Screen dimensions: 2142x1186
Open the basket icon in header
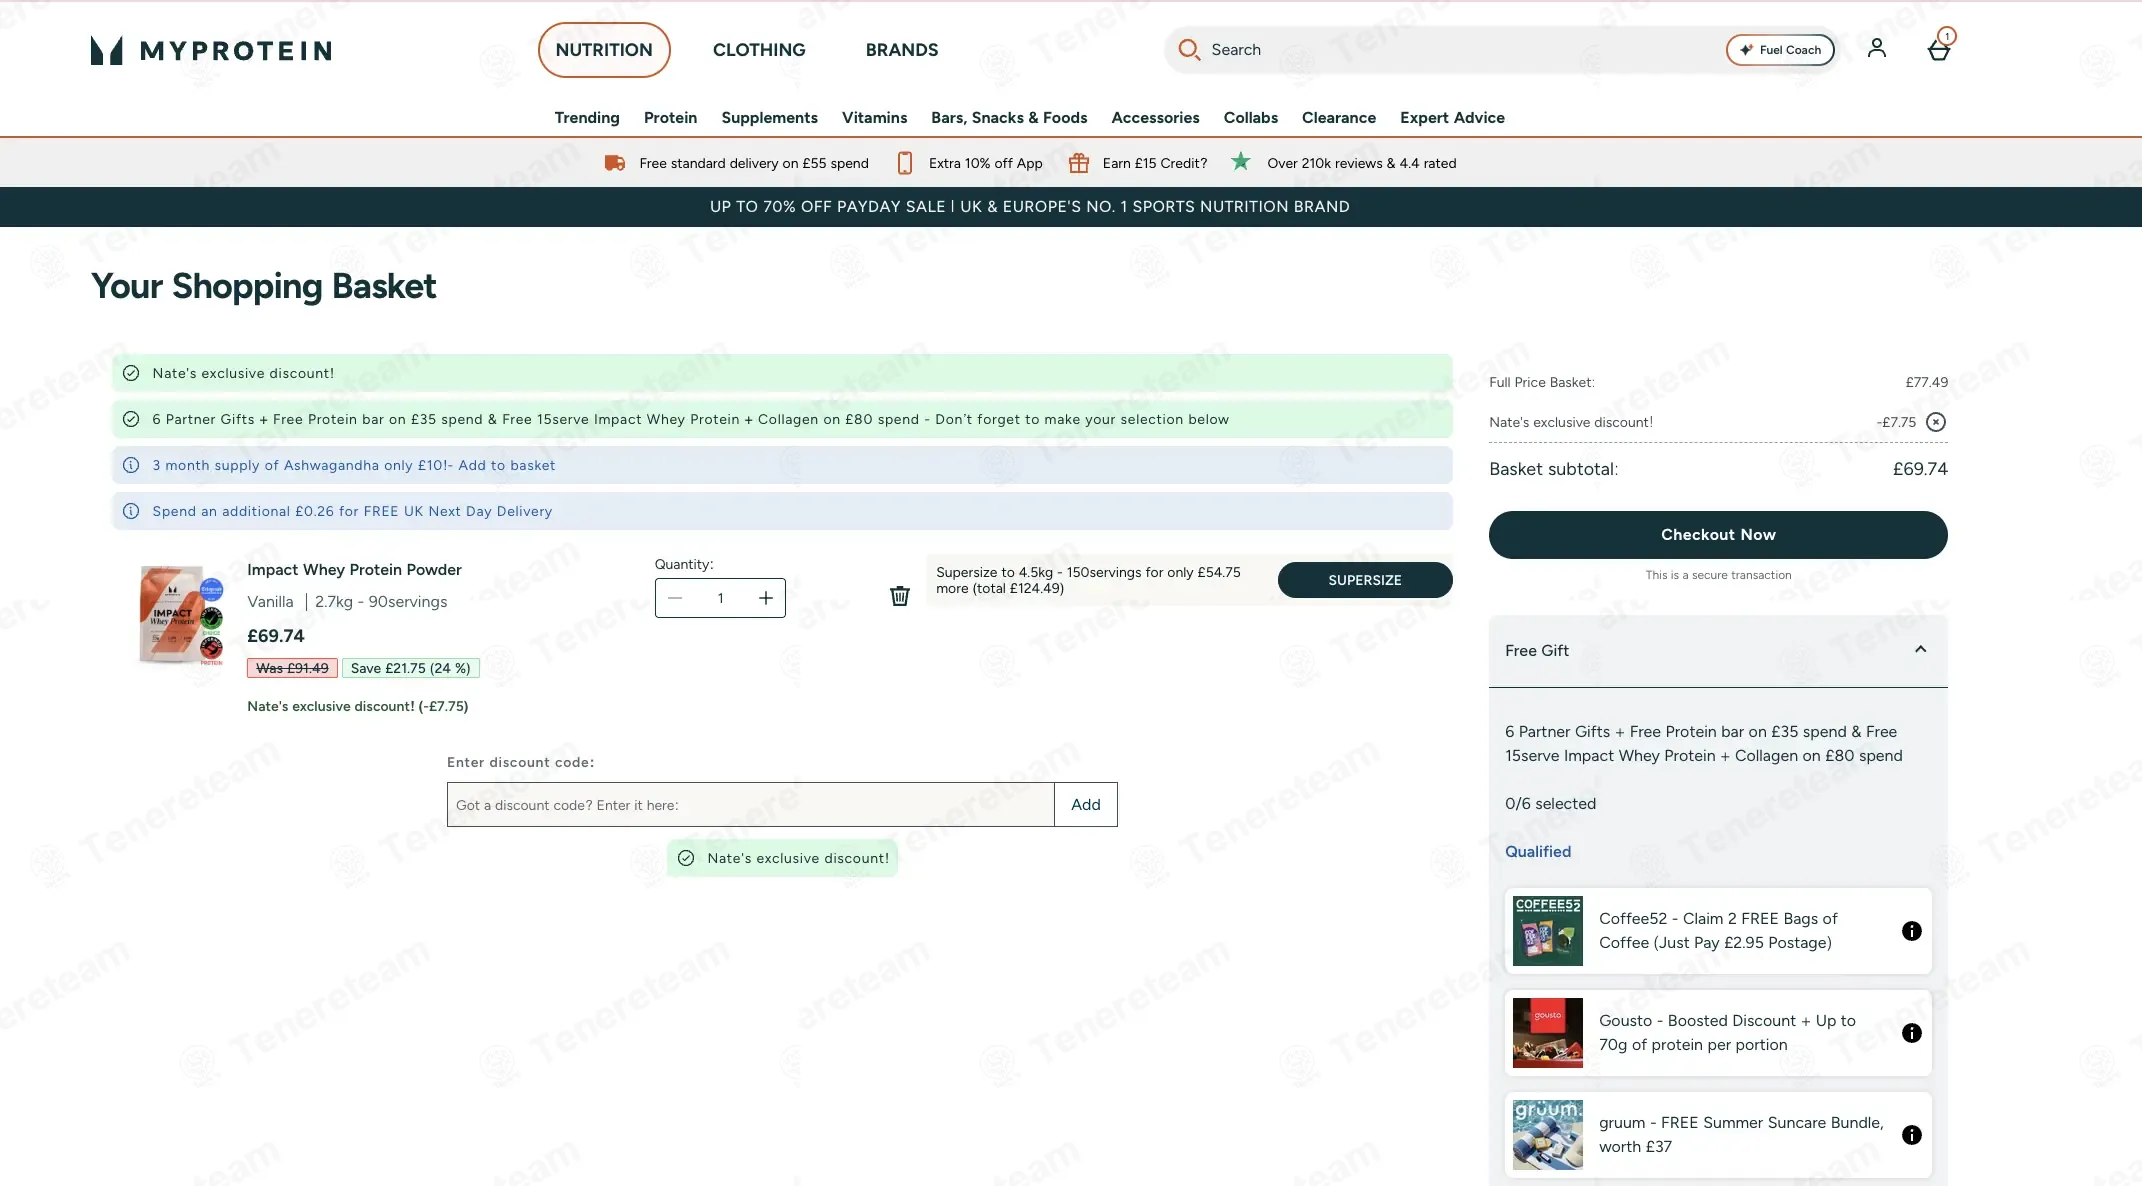pyautogui.click(x=1939, y=48)
